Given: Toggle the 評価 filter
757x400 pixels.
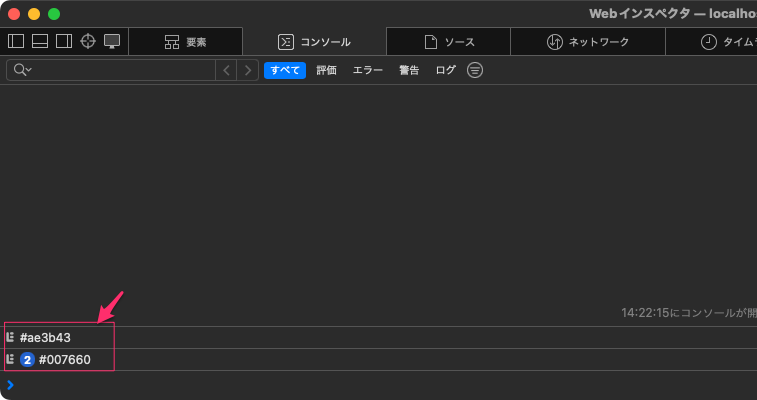Looking at the screenshot, I should (x=326, y=70).
